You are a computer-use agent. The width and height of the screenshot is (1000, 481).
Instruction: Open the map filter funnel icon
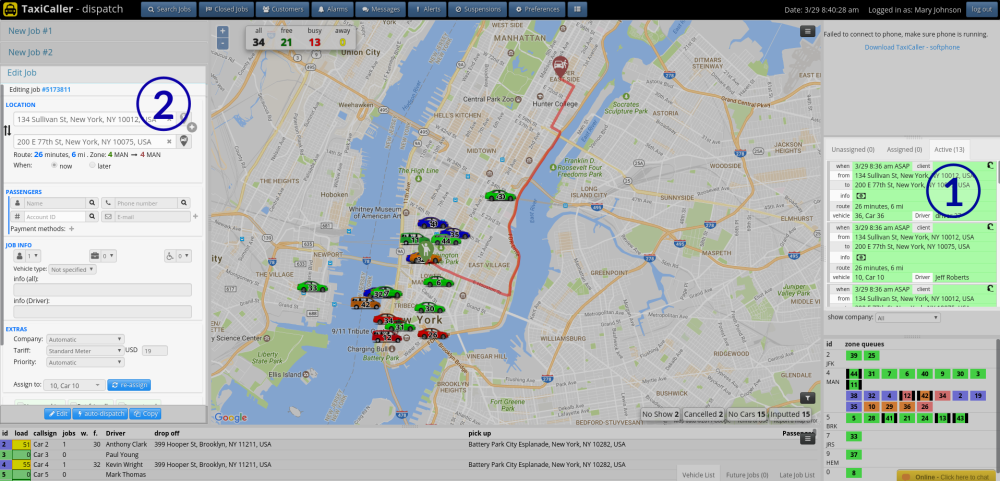pos(807,397)
